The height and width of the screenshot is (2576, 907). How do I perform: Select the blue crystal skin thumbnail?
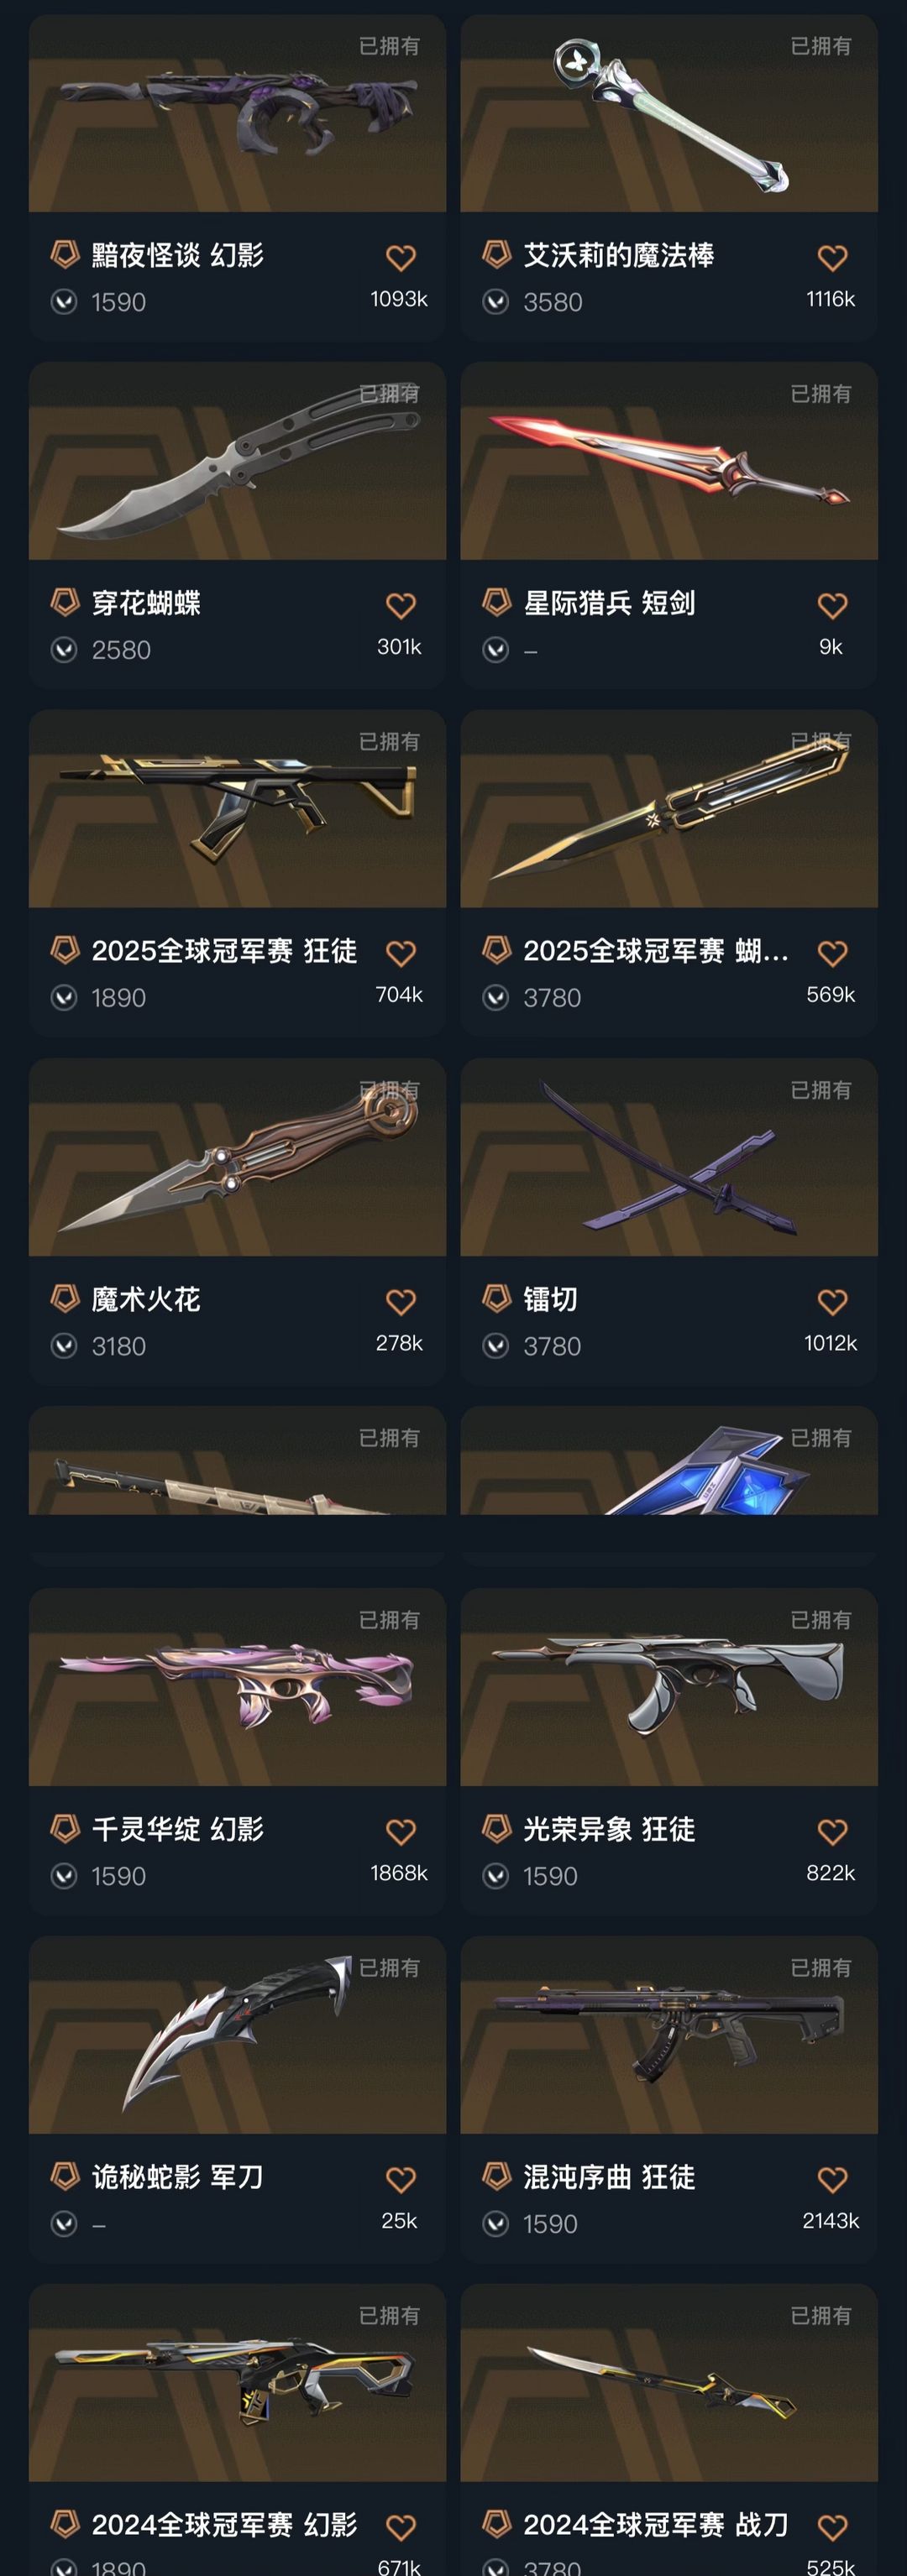coord(669,1461)
